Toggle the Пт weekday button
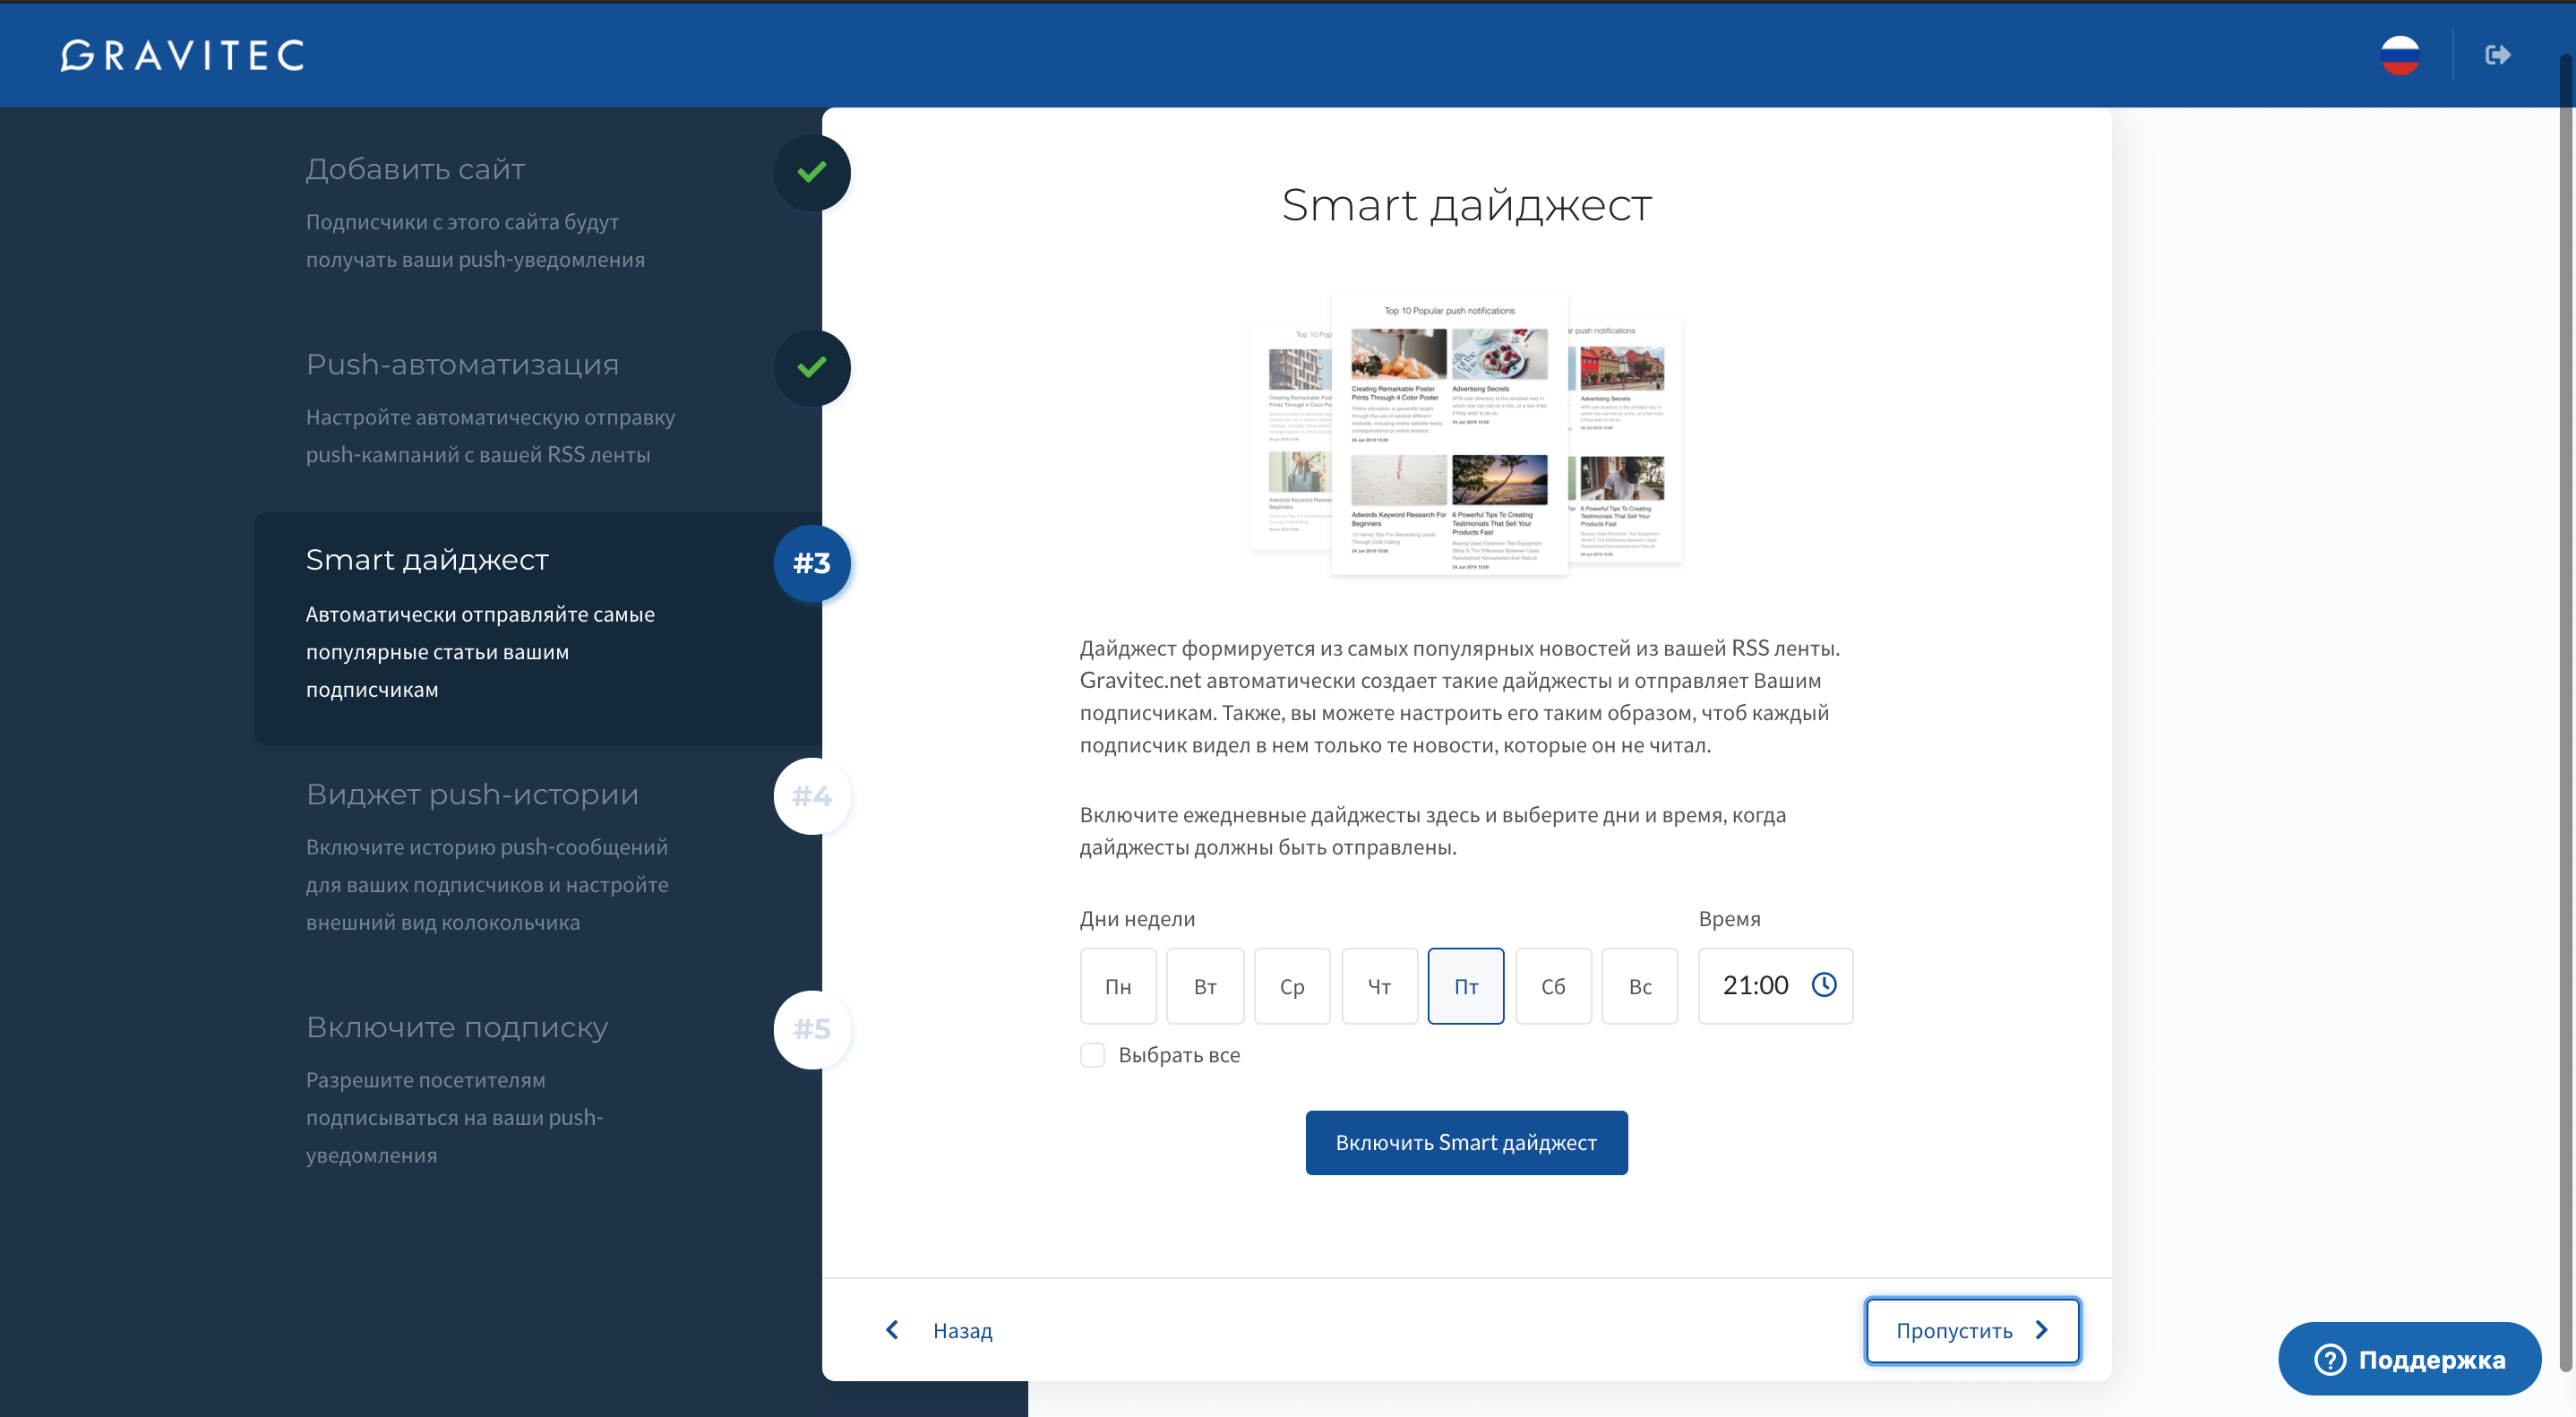The width and height of the screenshot is (2576, 1417). pyautogui.click(x=1466, y=986)
